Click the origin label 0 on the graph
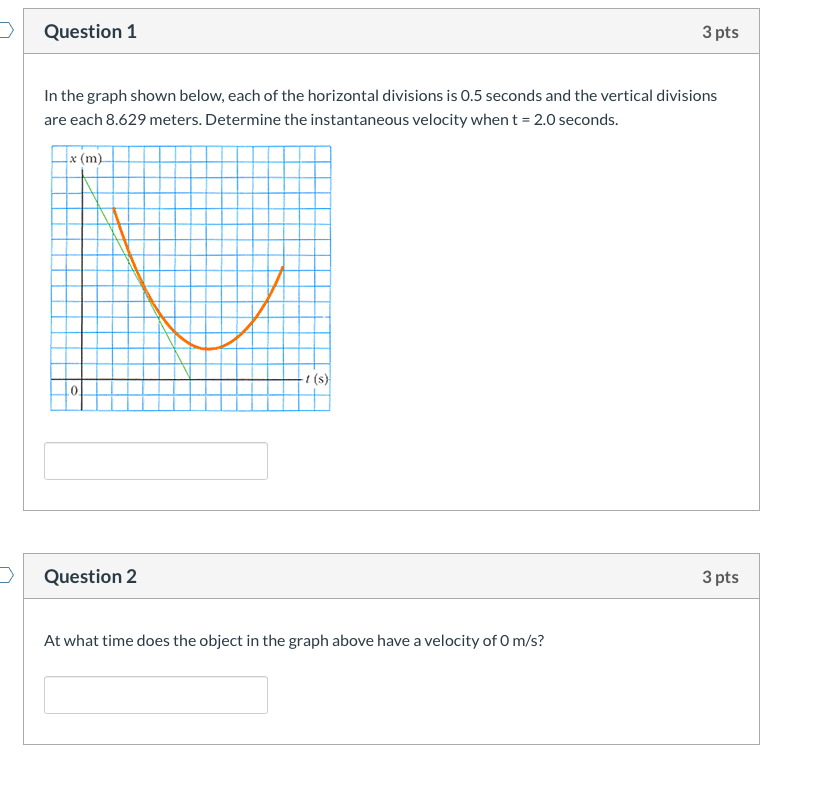Image resolution: width=828 pixels, height=793 pixels. pos(74,390)
